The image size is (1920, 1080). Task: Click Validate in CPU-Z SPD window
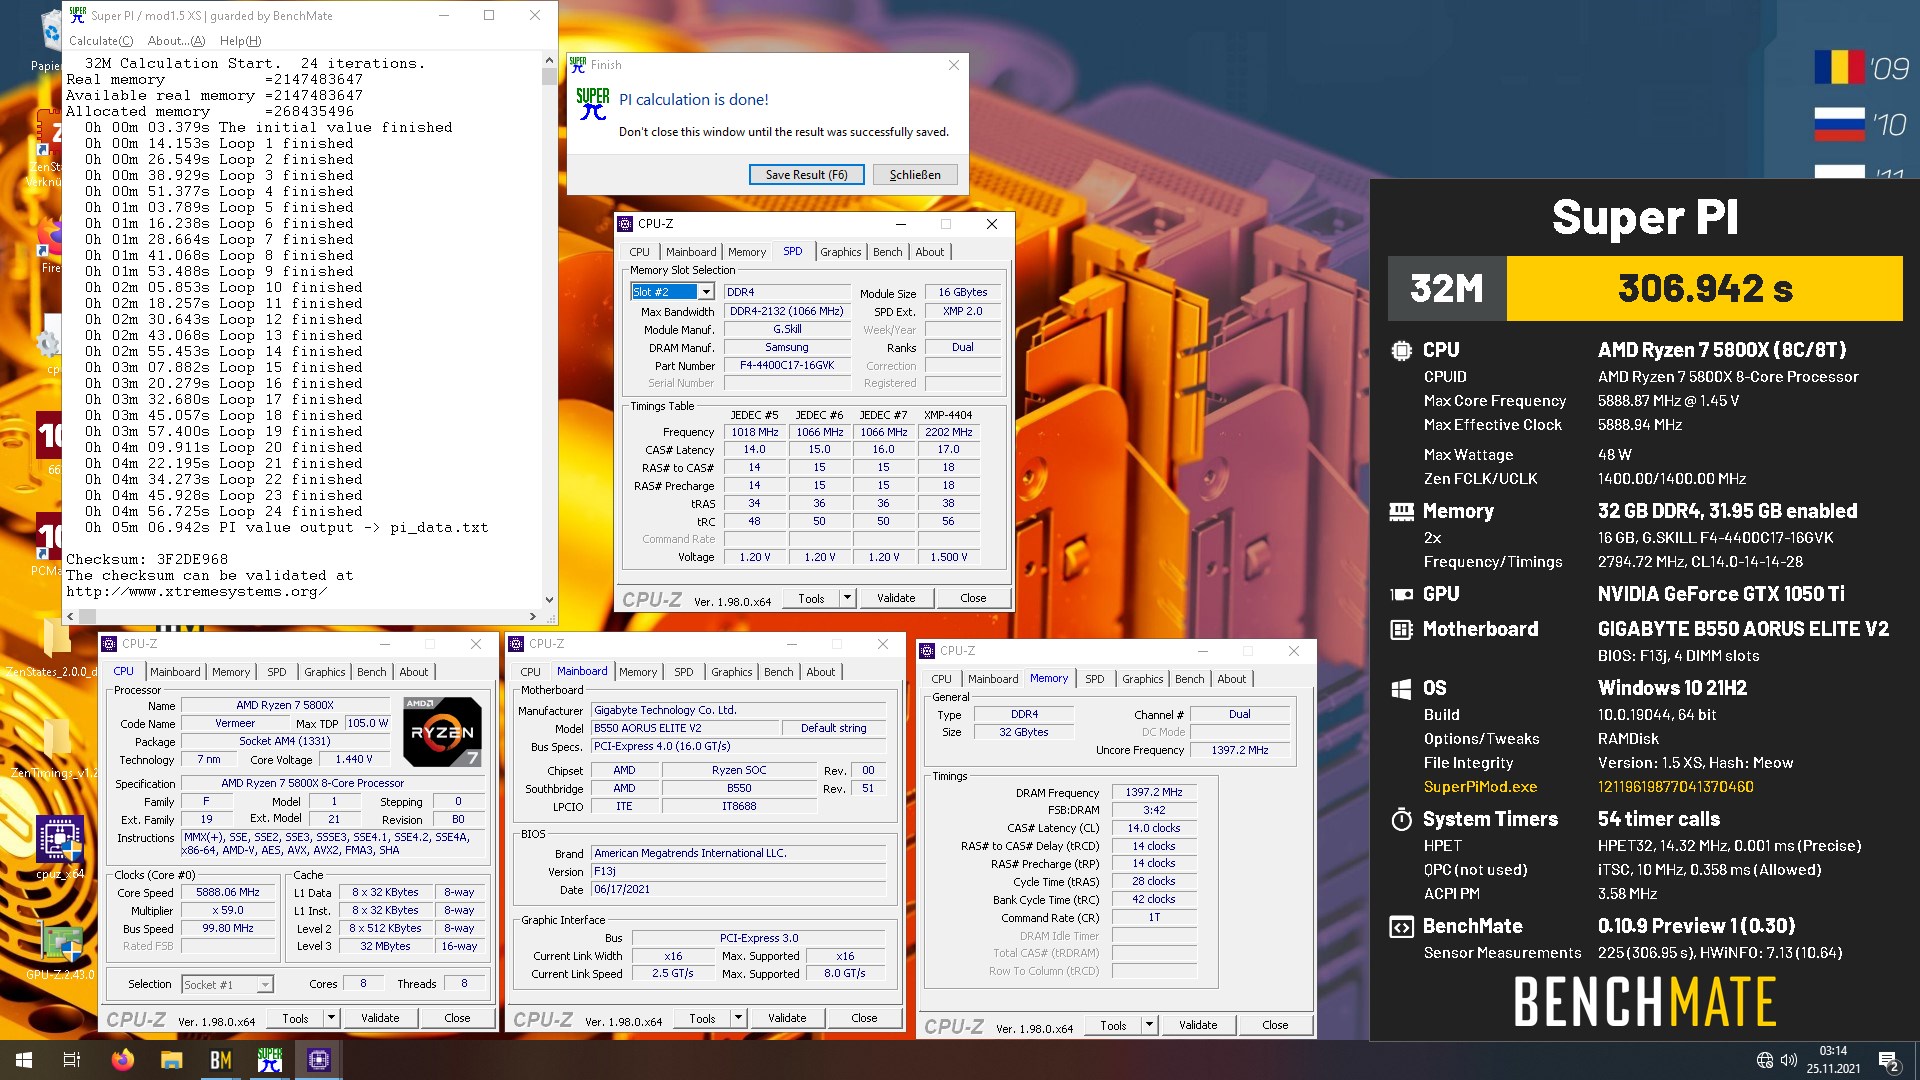click(x=896, y=598)
